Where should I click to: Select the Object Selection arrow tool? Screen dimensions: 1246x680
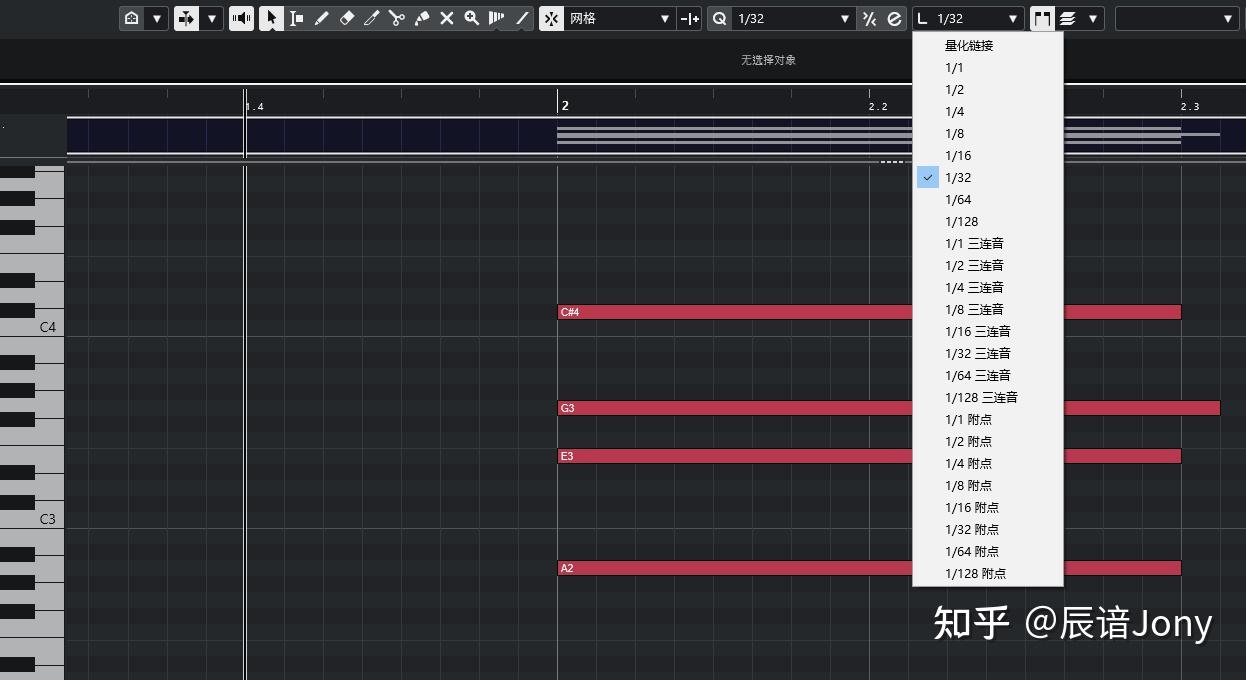pos(272,18)
